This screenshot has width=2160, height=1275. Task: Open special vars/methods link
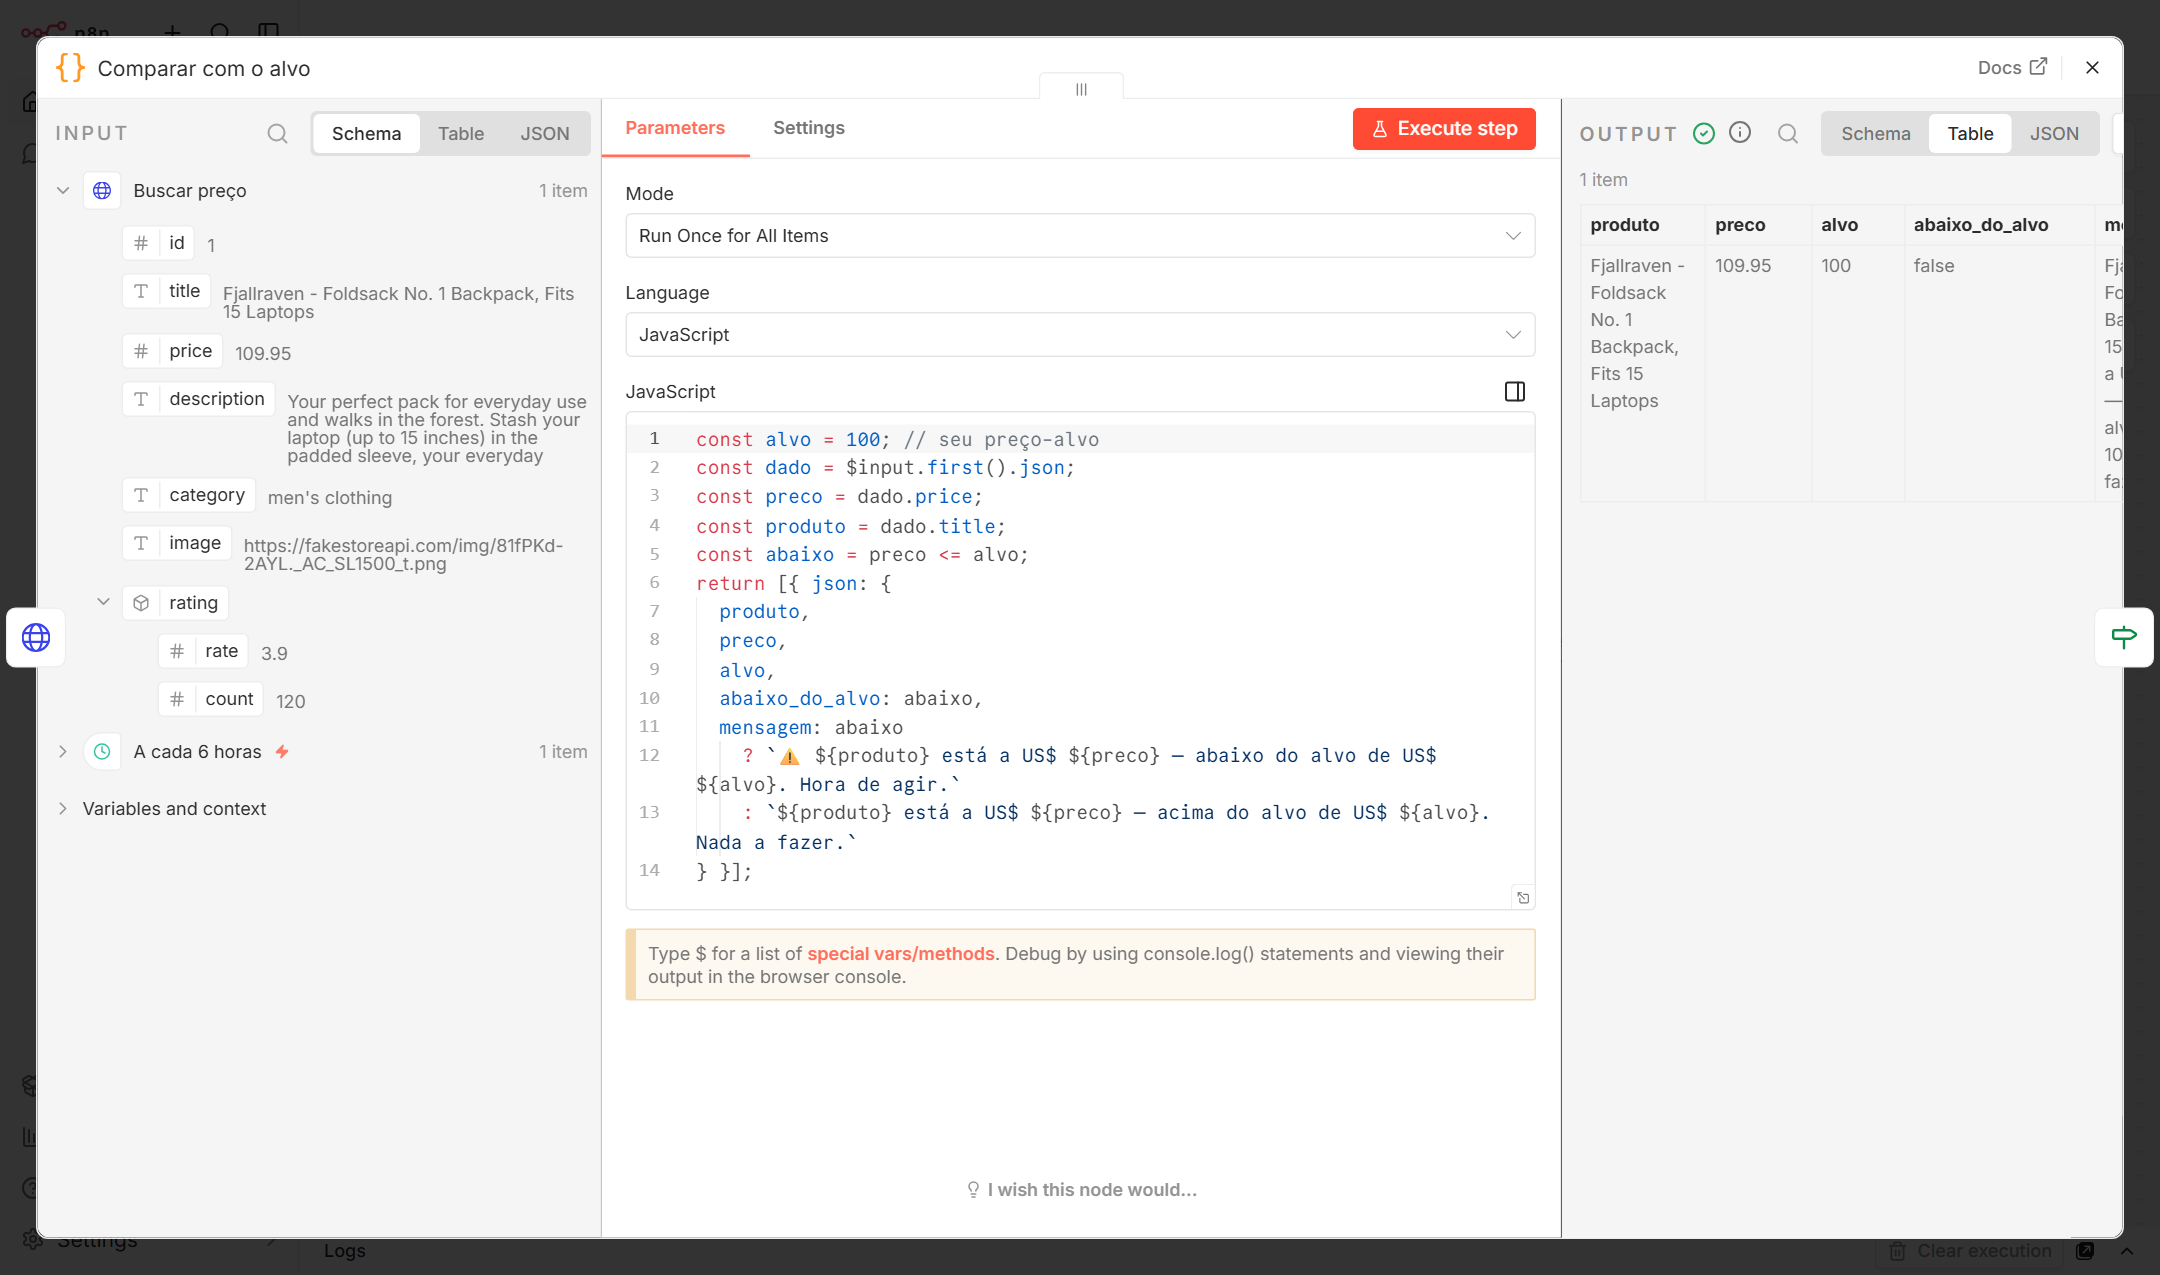[x=901, y=953]
